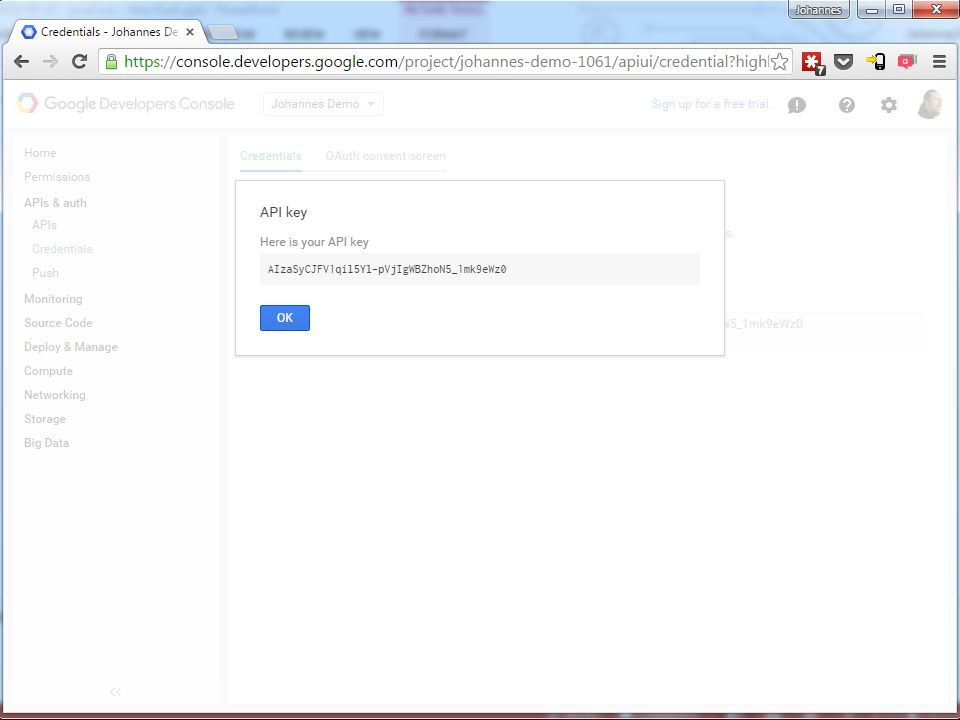Select the Credentials browser tab
Image resolution: width=960 pixels, height=720 pixels.
(x=107, y=32)
